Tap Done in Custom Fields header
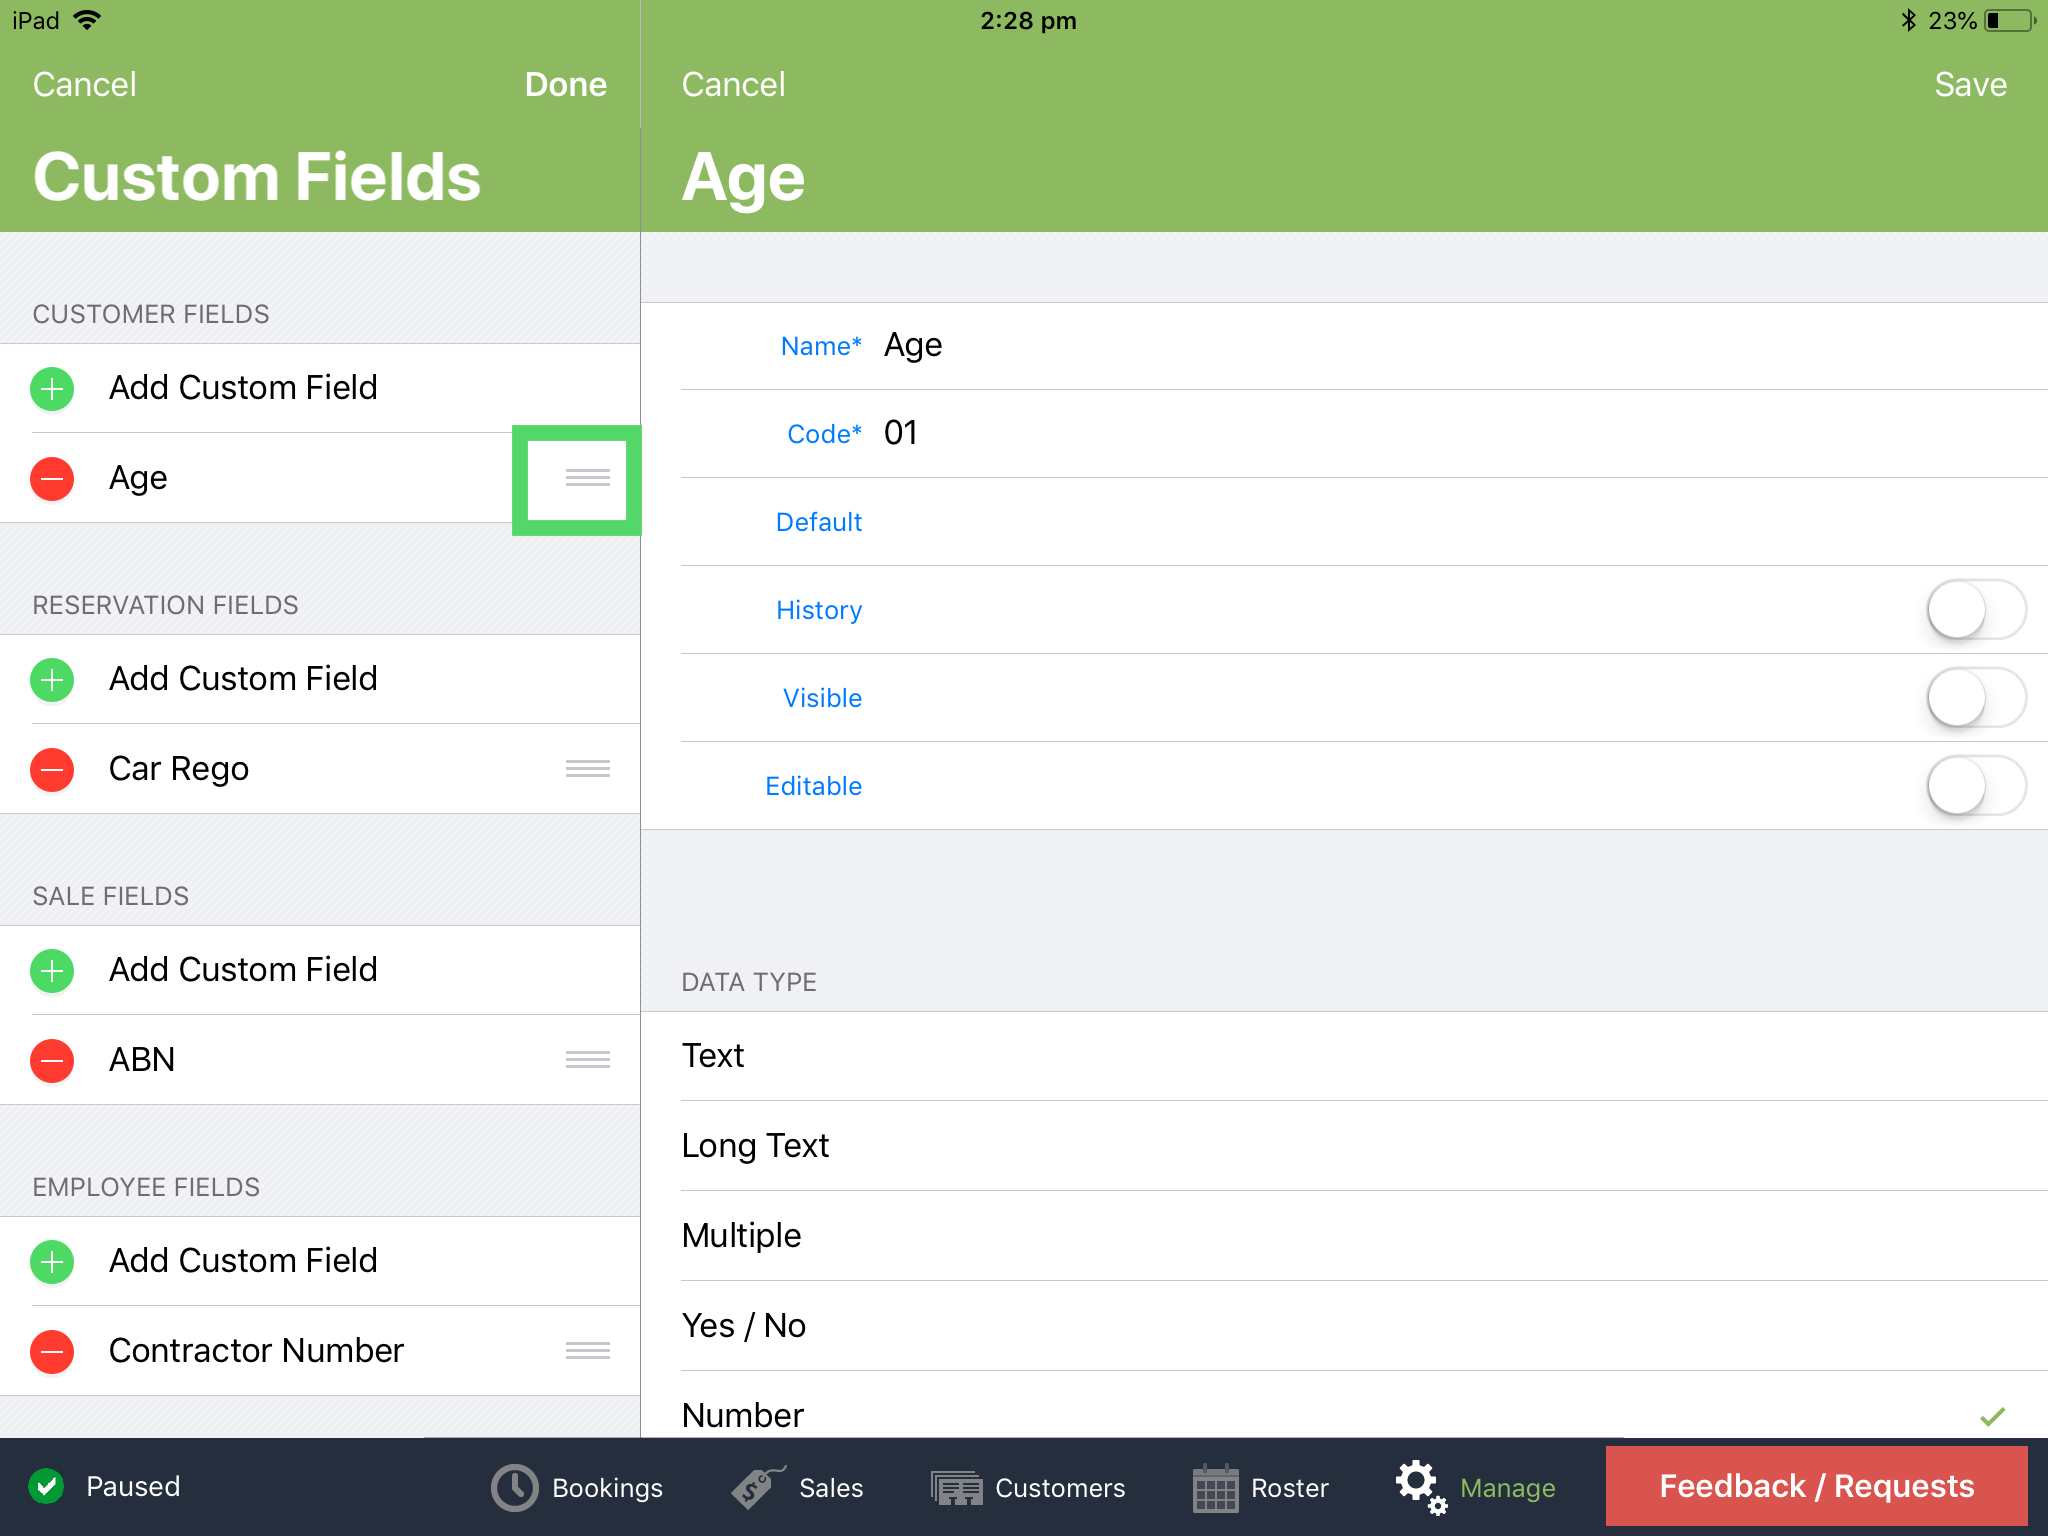 [x=566, y=85]
